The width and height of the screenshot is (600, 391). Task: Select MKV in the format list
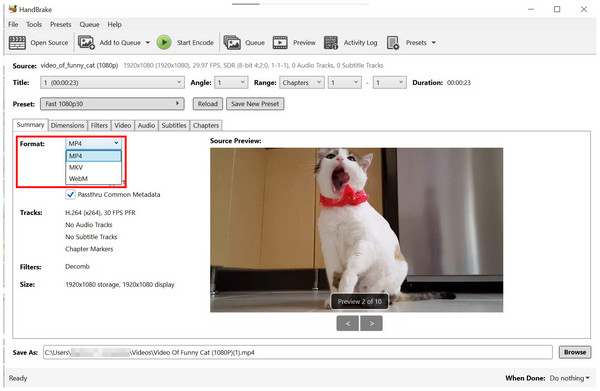click(x=94, y=167)
